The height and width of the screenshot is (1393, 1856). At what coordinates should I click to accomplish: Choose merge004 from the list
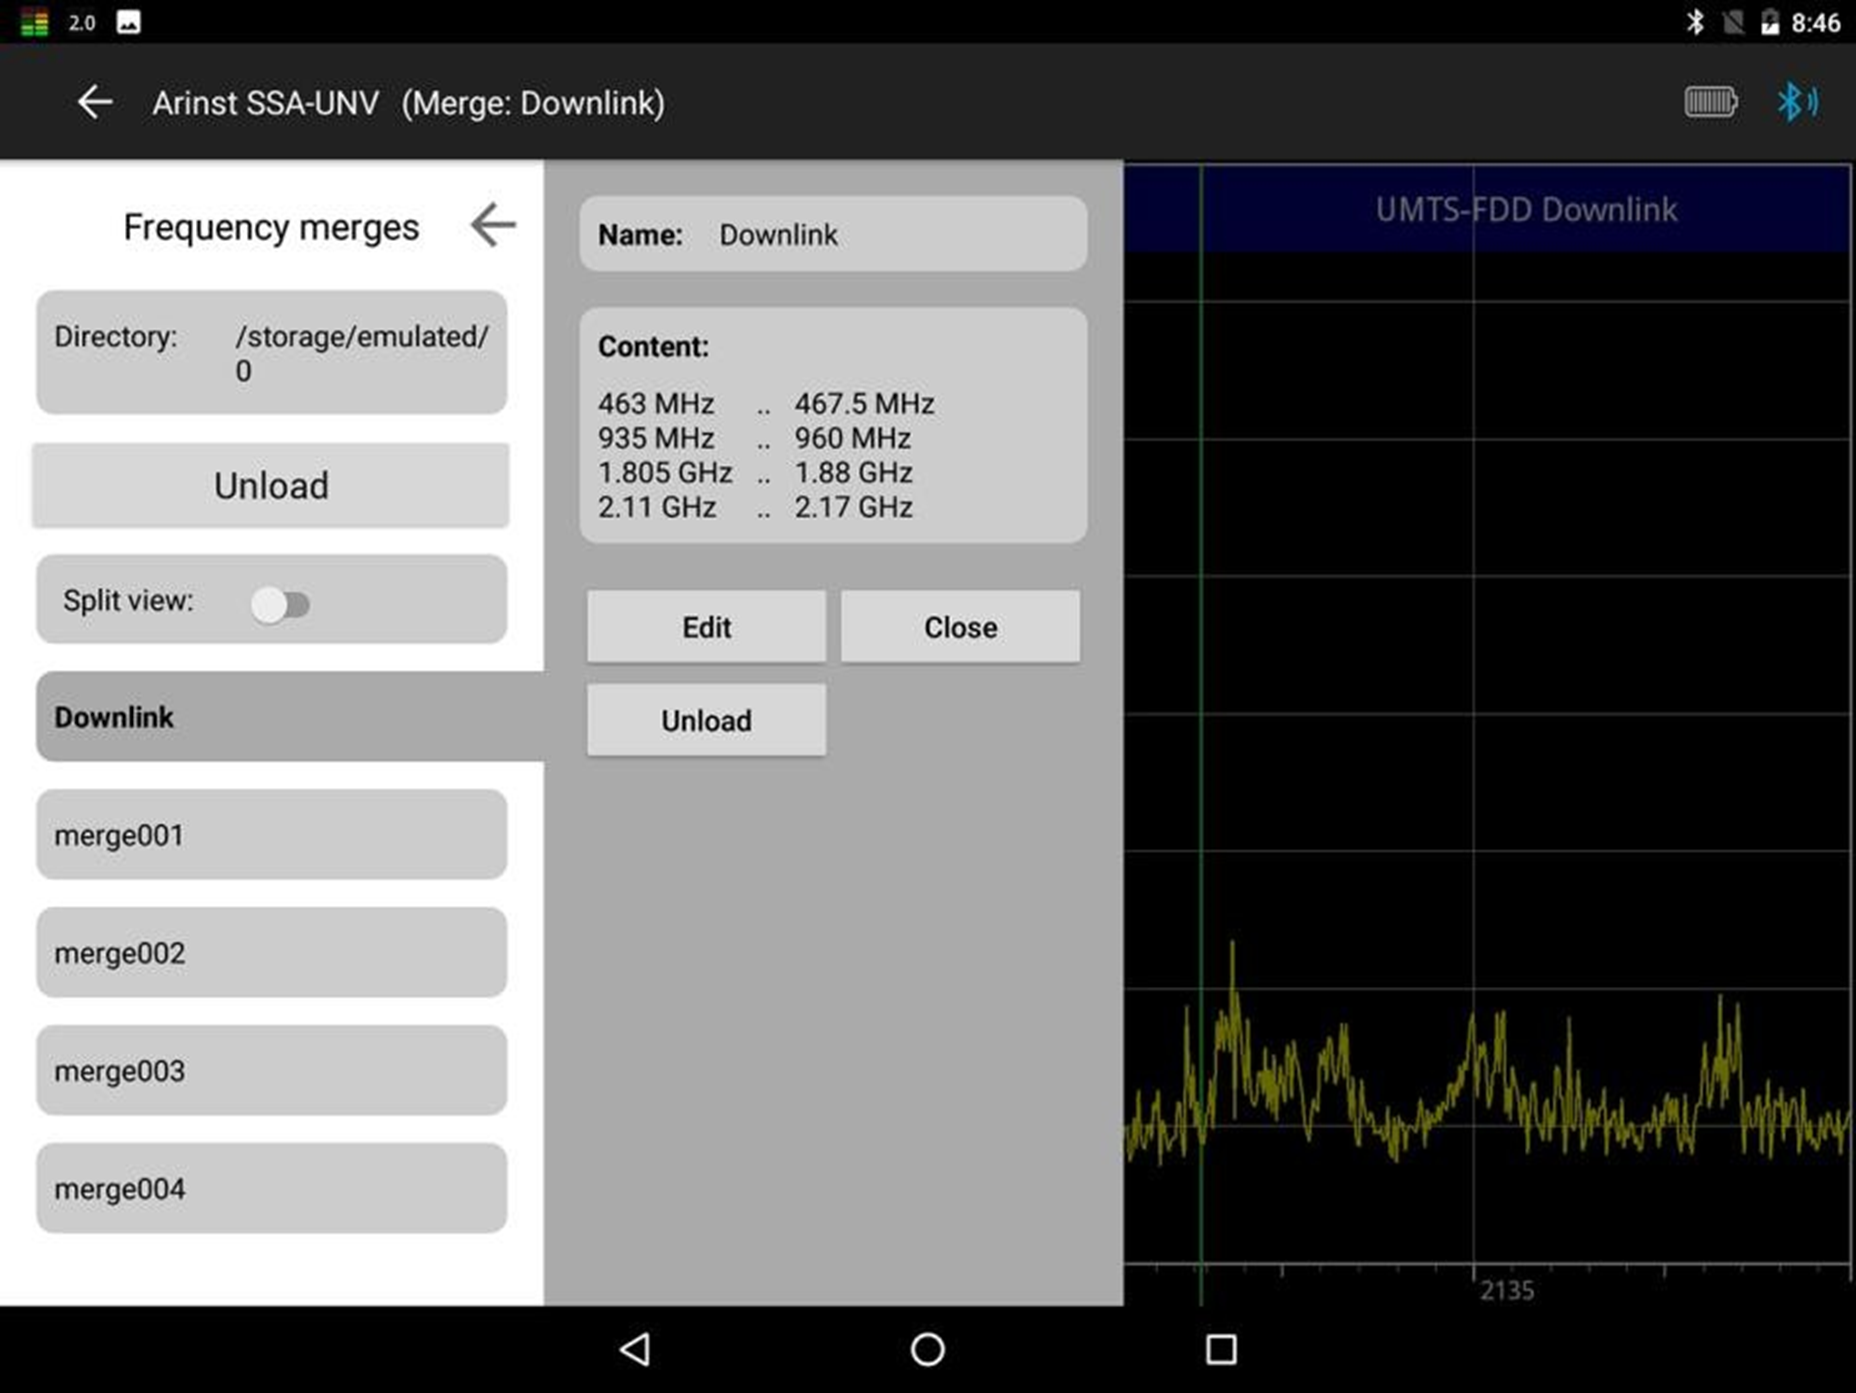pyautogui.click(x=272, y=1189)
